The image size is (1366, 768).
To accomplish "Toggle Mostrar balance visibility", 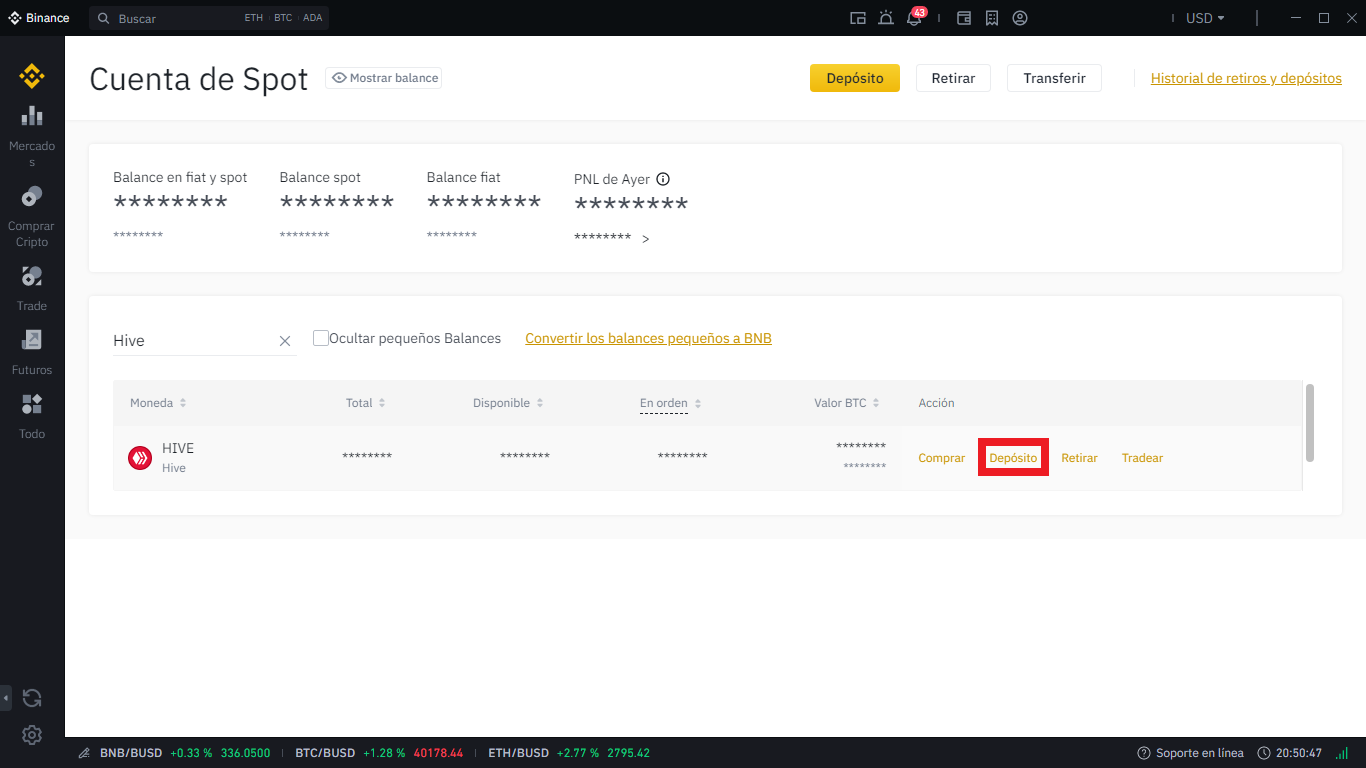I will 384,78.
